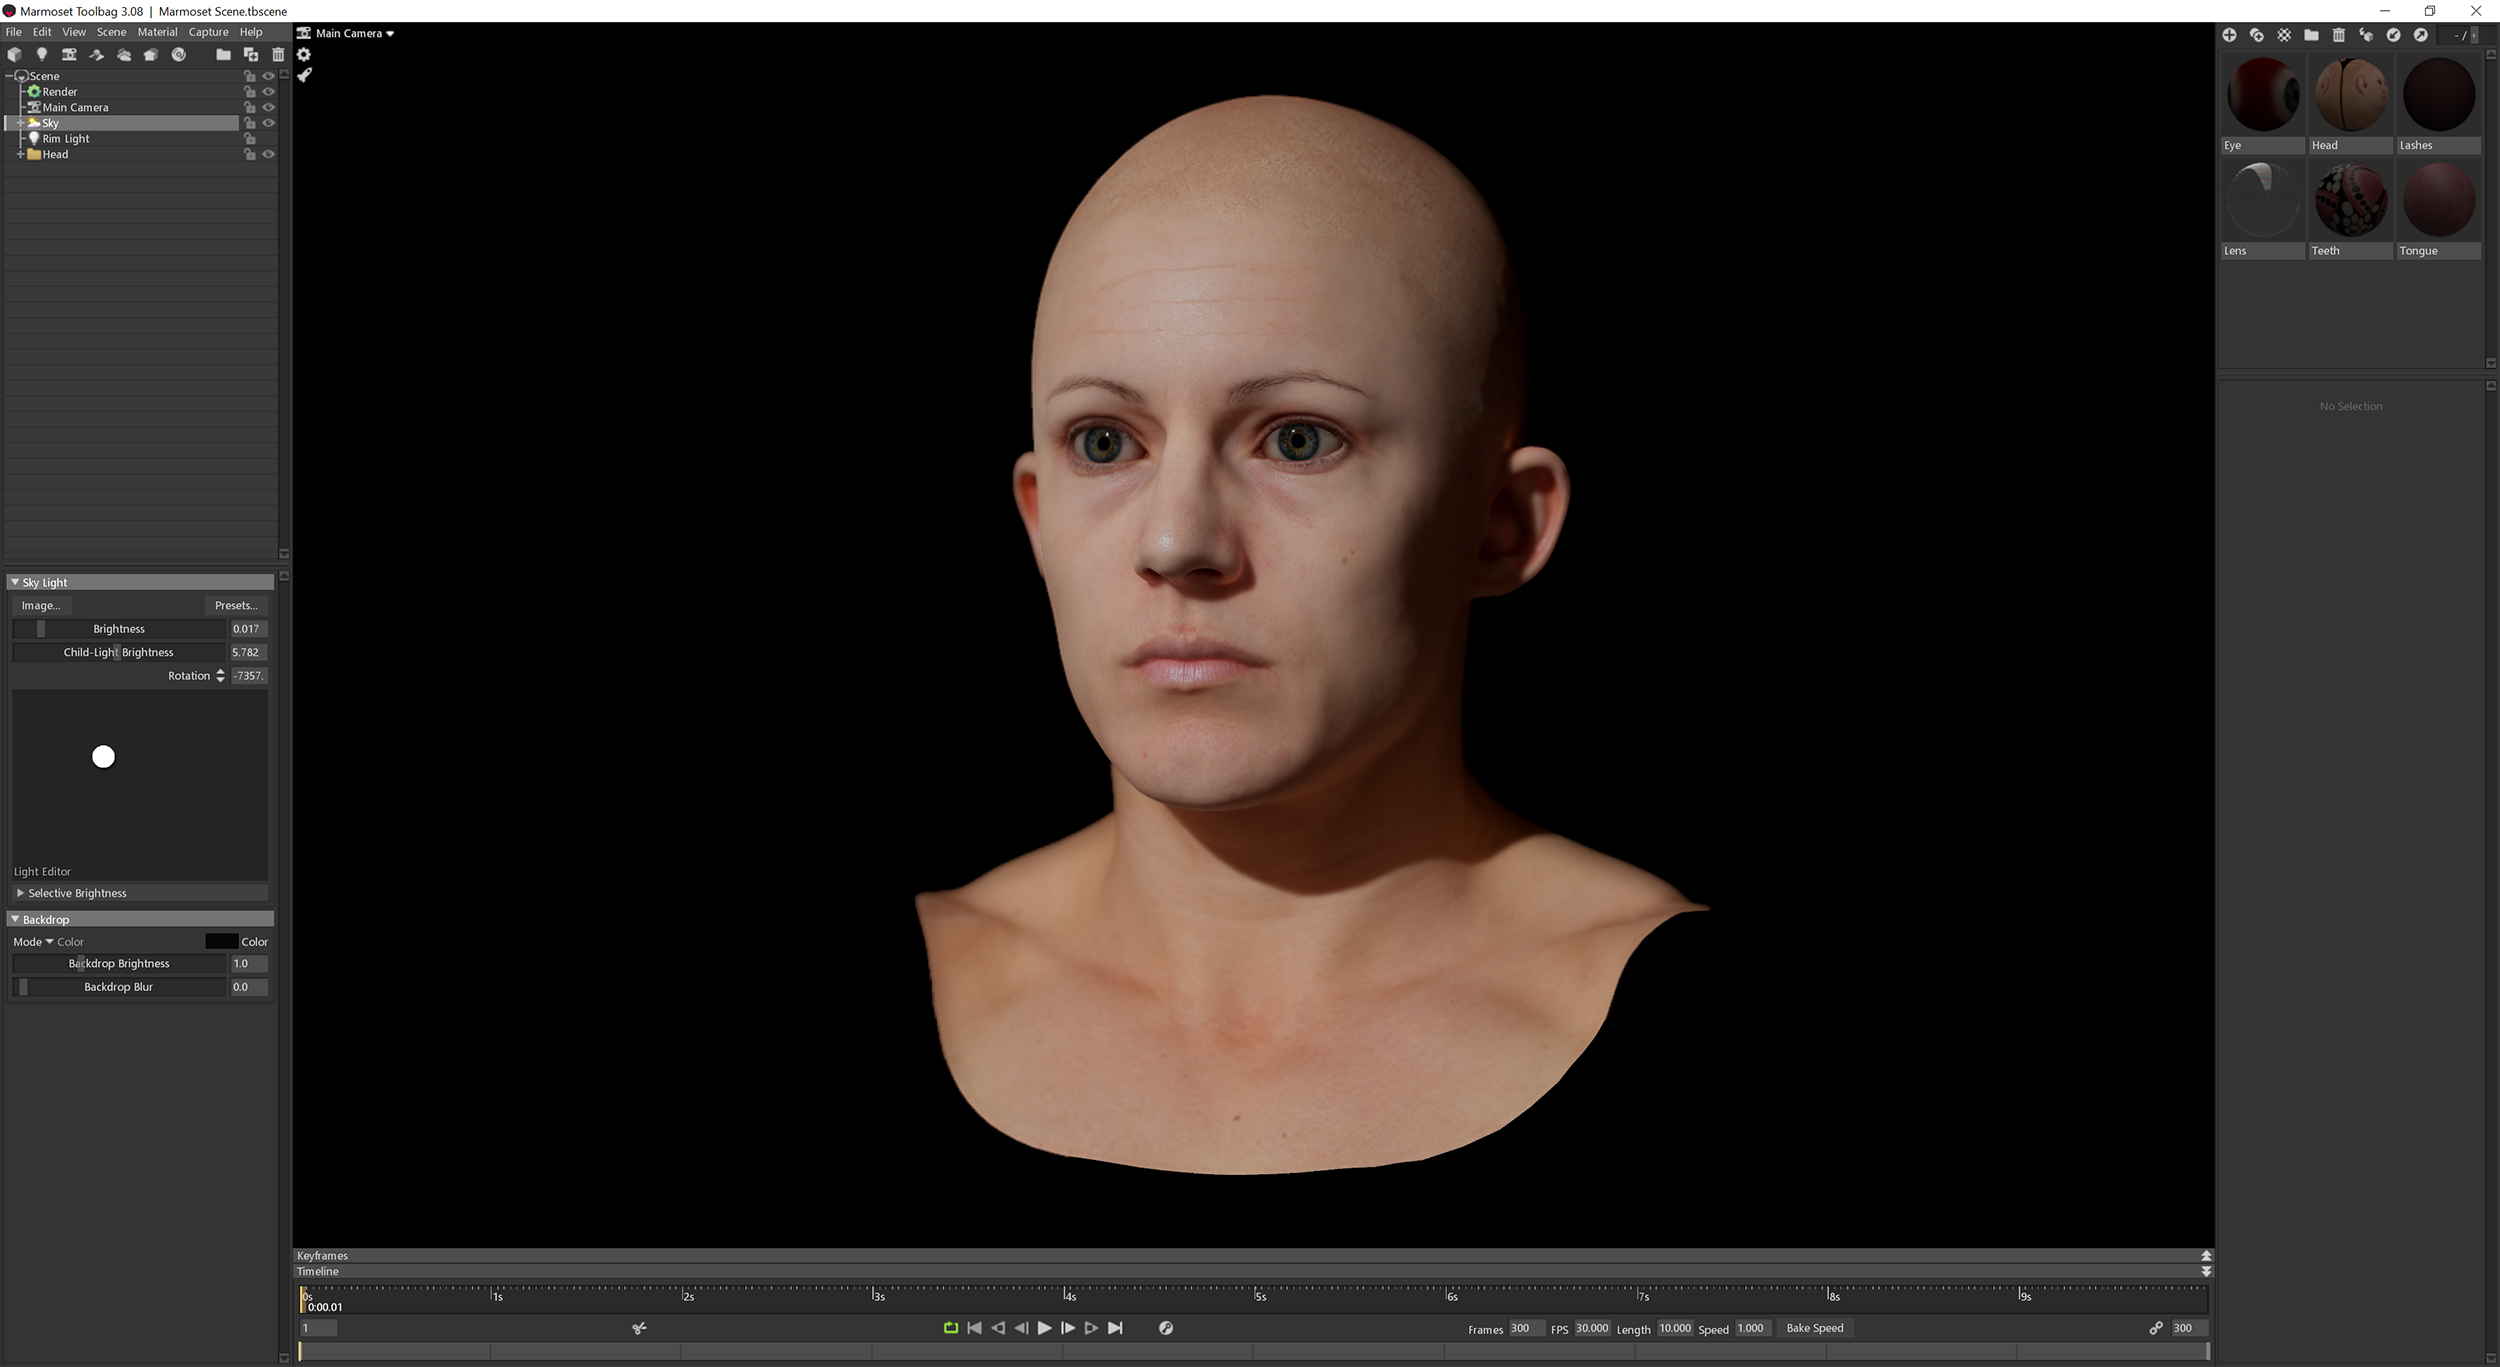Open the viewport settings gear icon
Image resolution: width=2500 pixels, height=1367 pixels.
305,54
